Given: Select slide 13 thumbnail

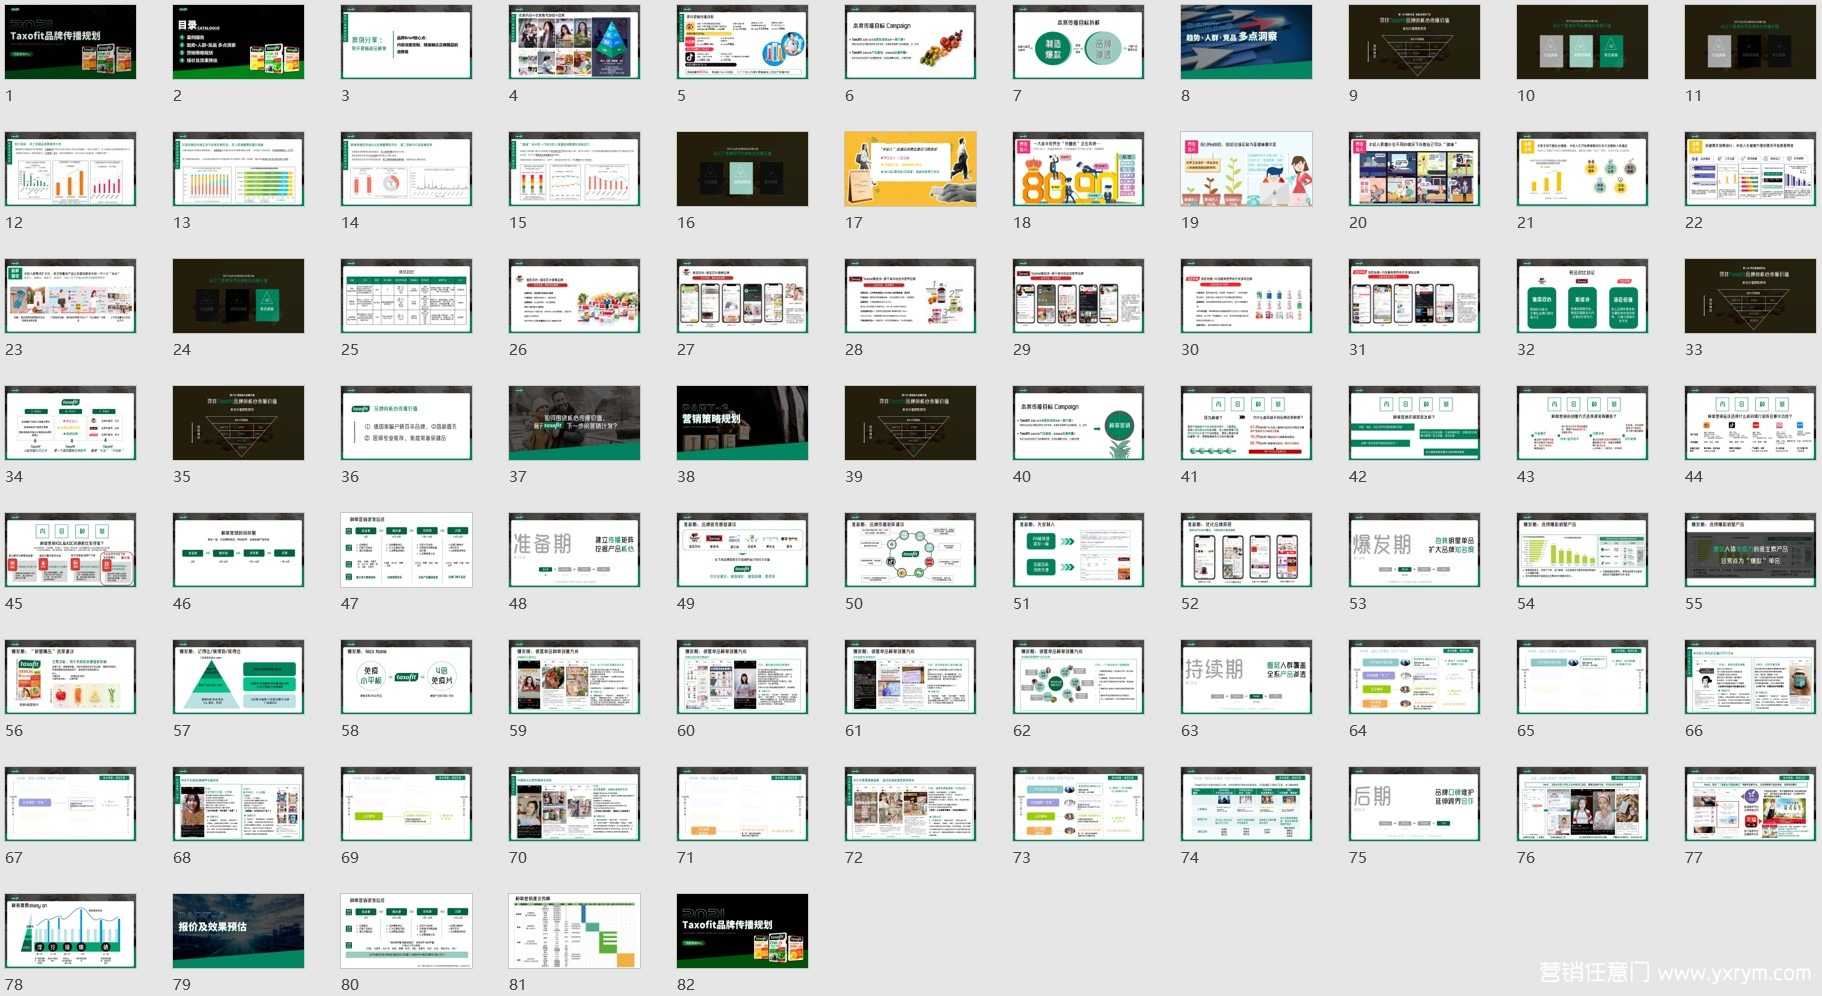Looking at the screenshot, I should pos(238,169).
